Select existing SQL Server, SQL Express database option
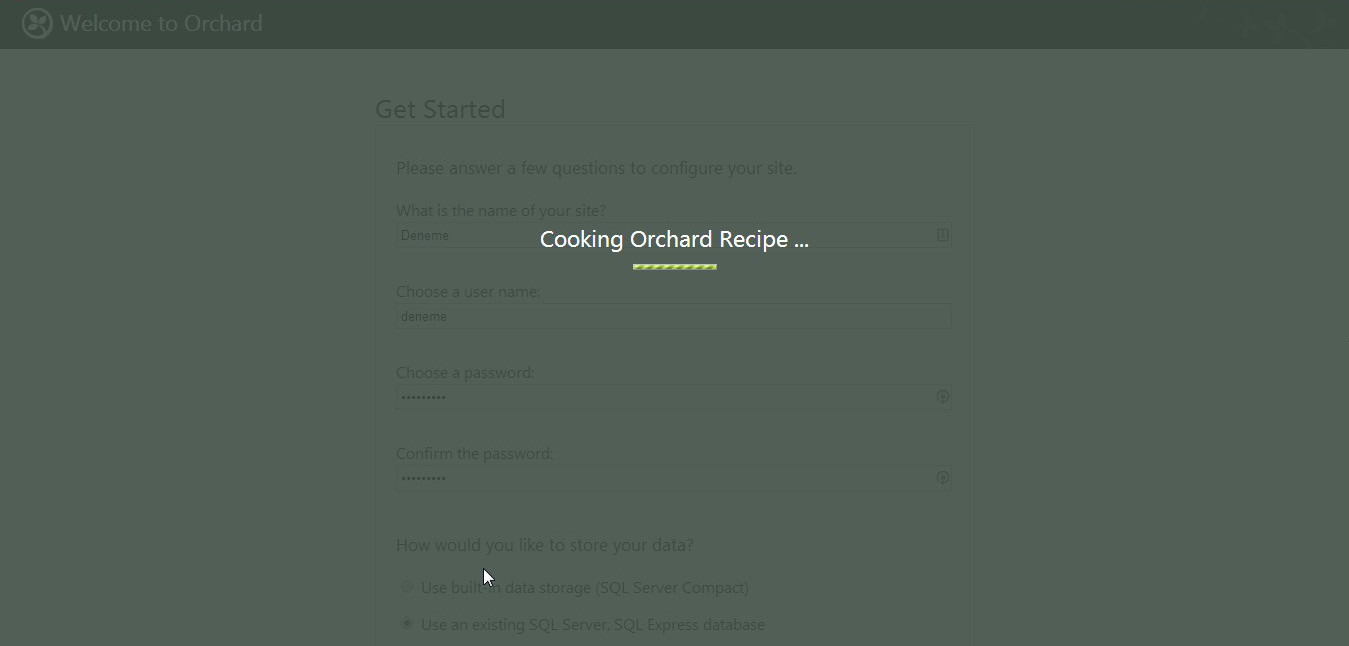This screenshot has height=646, width=1349. (x=407, y=623)
